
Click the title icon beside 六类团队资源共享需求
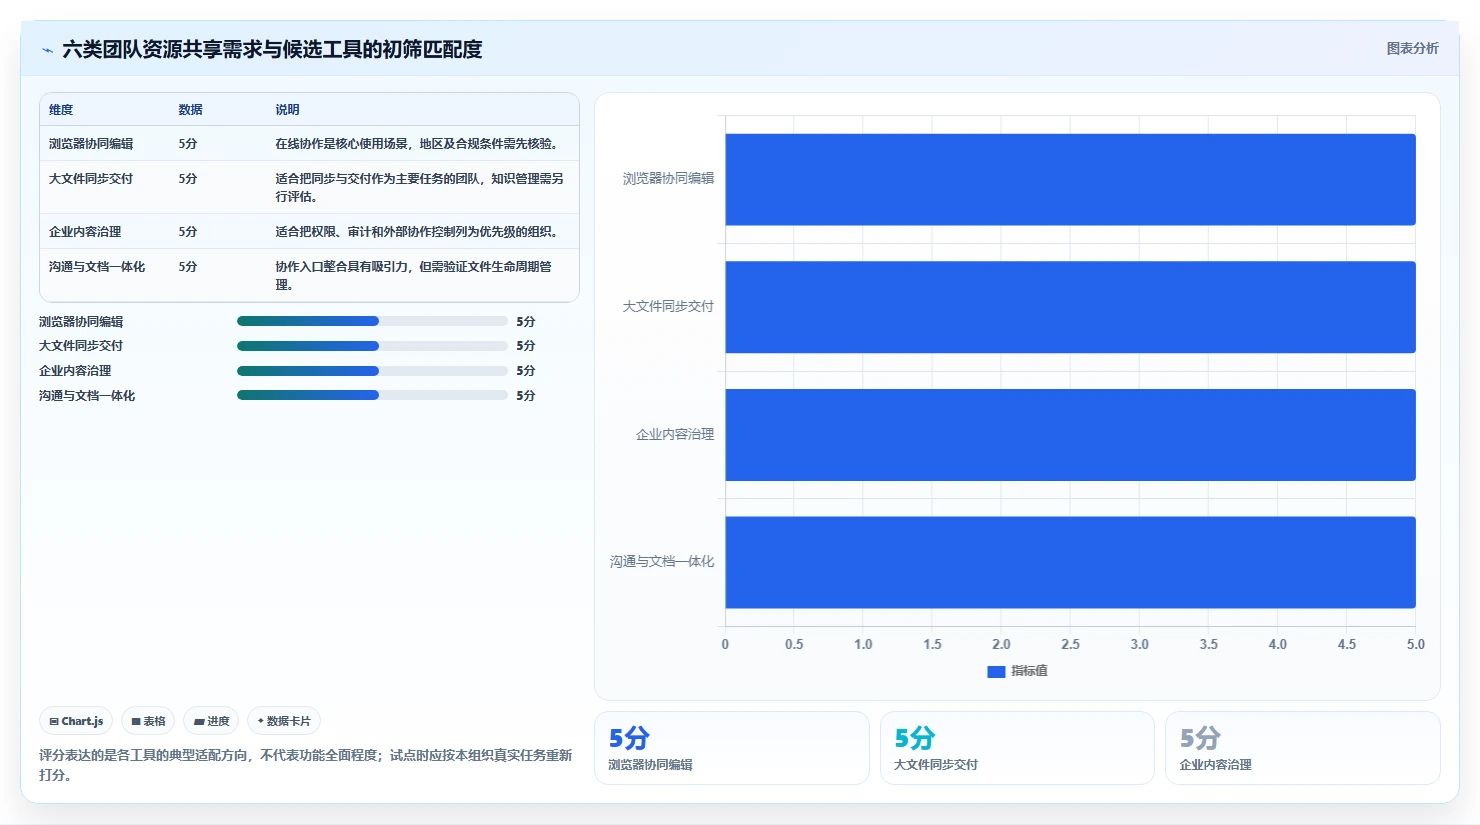[47, 50]
